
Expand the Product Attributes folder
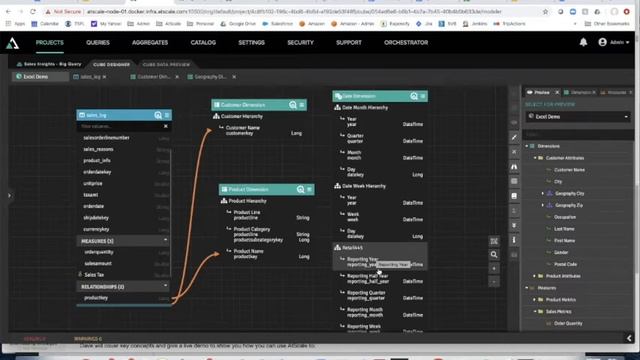point(535,276)
